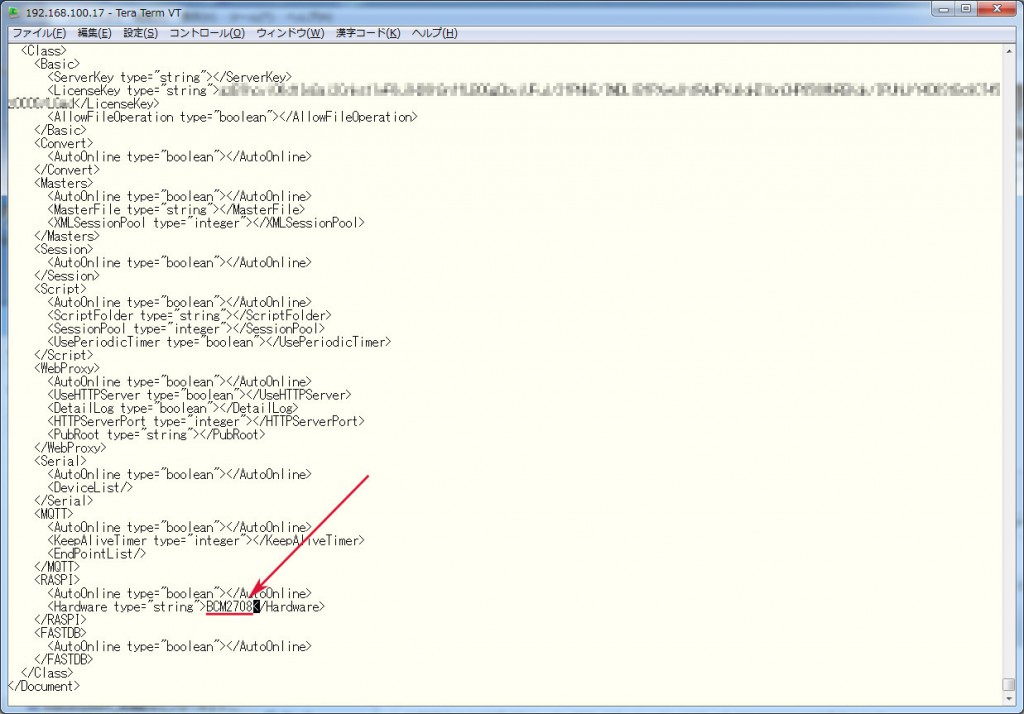The height and width of the screenshot is (714, 1024).
Task: Click the scrollbar up arrow
Action: tap(1009, 51)
